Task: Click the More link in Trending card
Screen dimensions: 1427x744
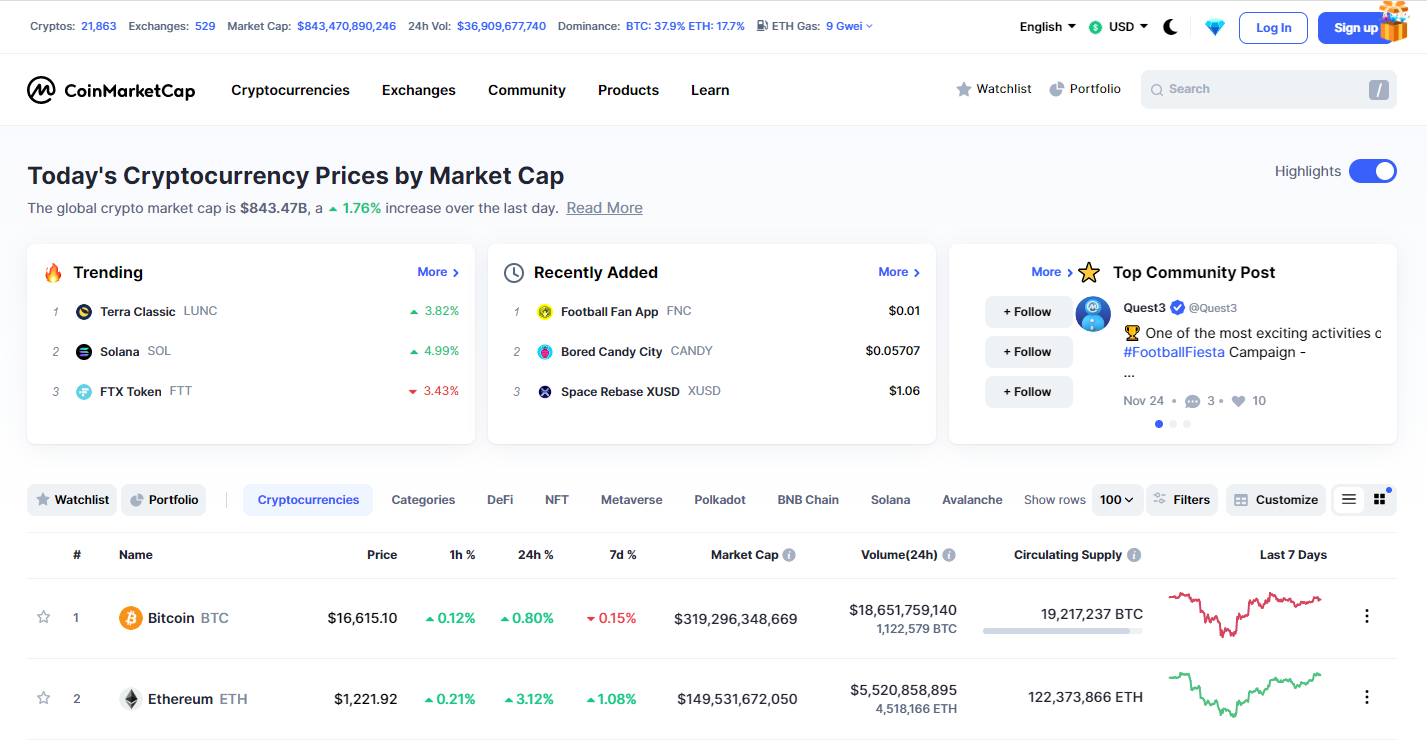Action: [x=438, y=272]
